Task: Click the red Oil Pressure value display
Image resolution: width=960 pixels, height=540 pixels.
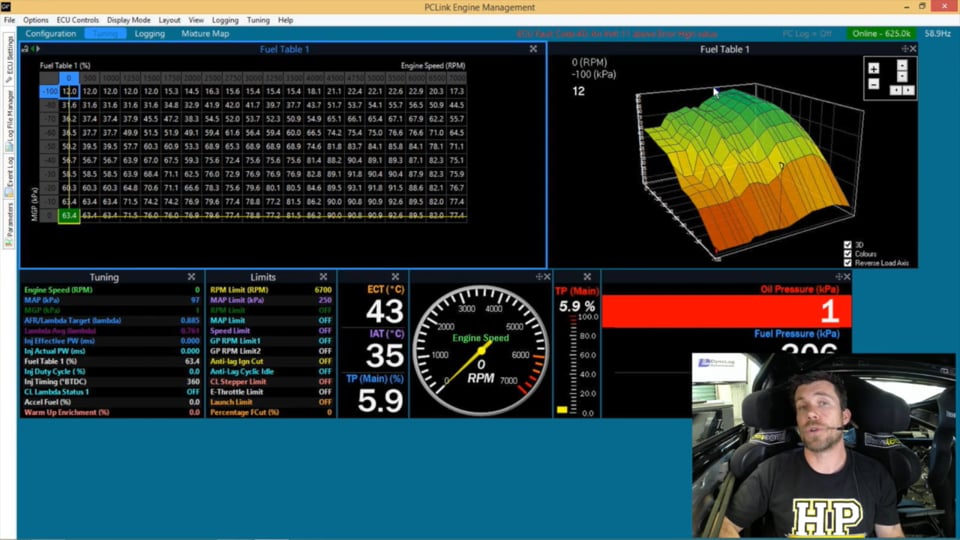Action: pyautogui.click(x=727, y=311)
